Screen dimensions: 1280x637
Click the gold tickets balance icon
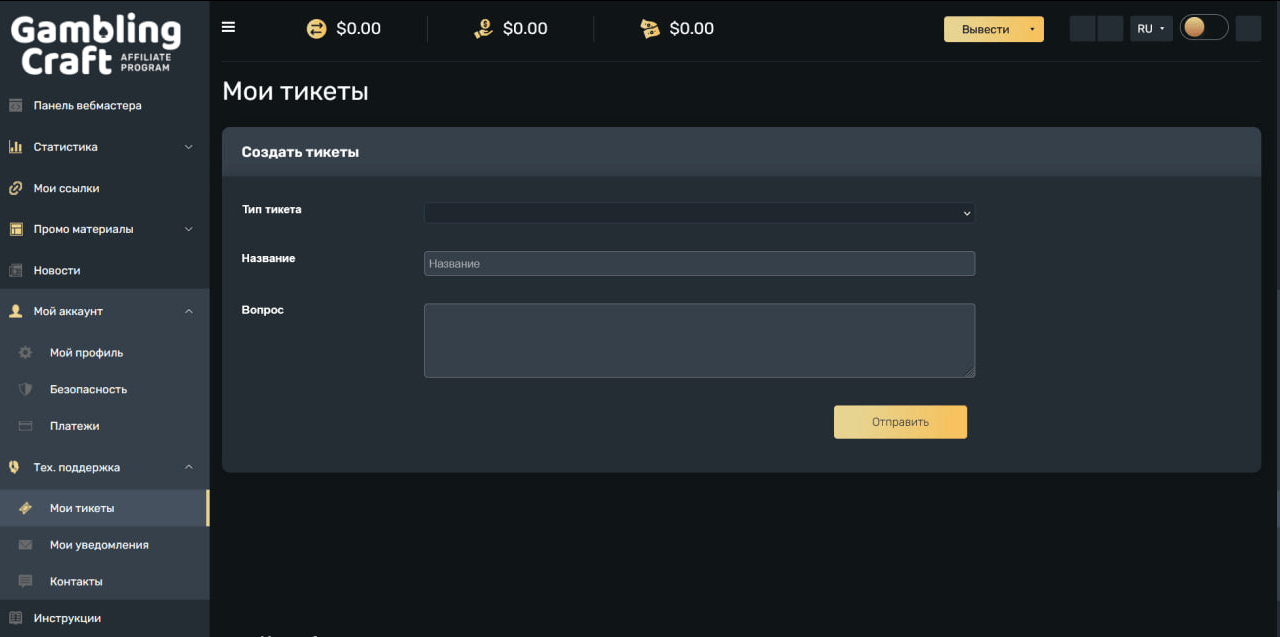(650, 29)
